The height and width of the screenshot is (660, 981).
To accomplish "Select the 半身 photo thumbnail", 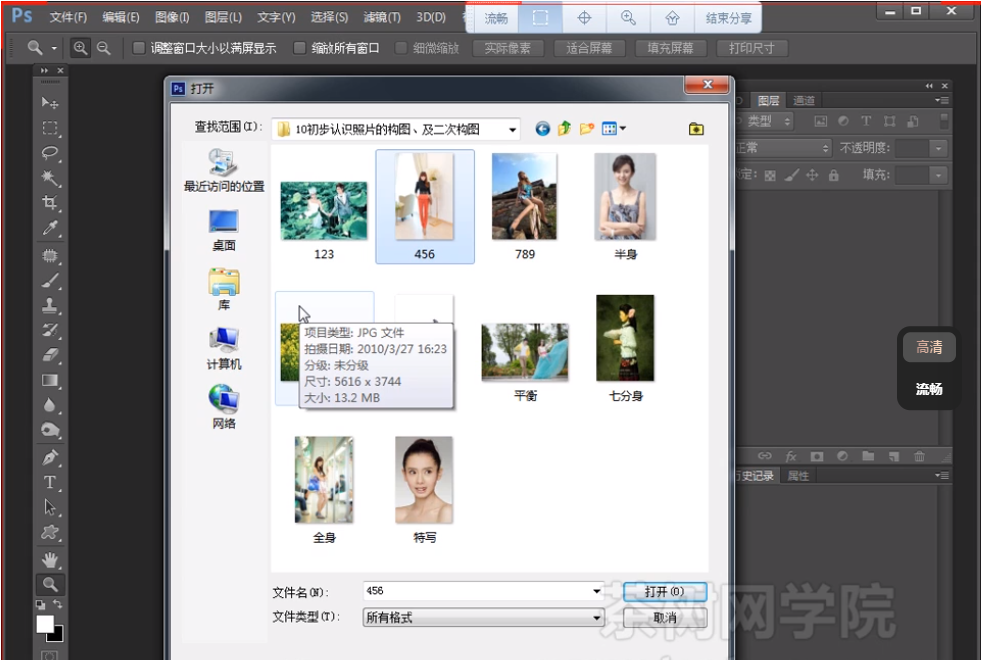I will click(x=625, y=197).
